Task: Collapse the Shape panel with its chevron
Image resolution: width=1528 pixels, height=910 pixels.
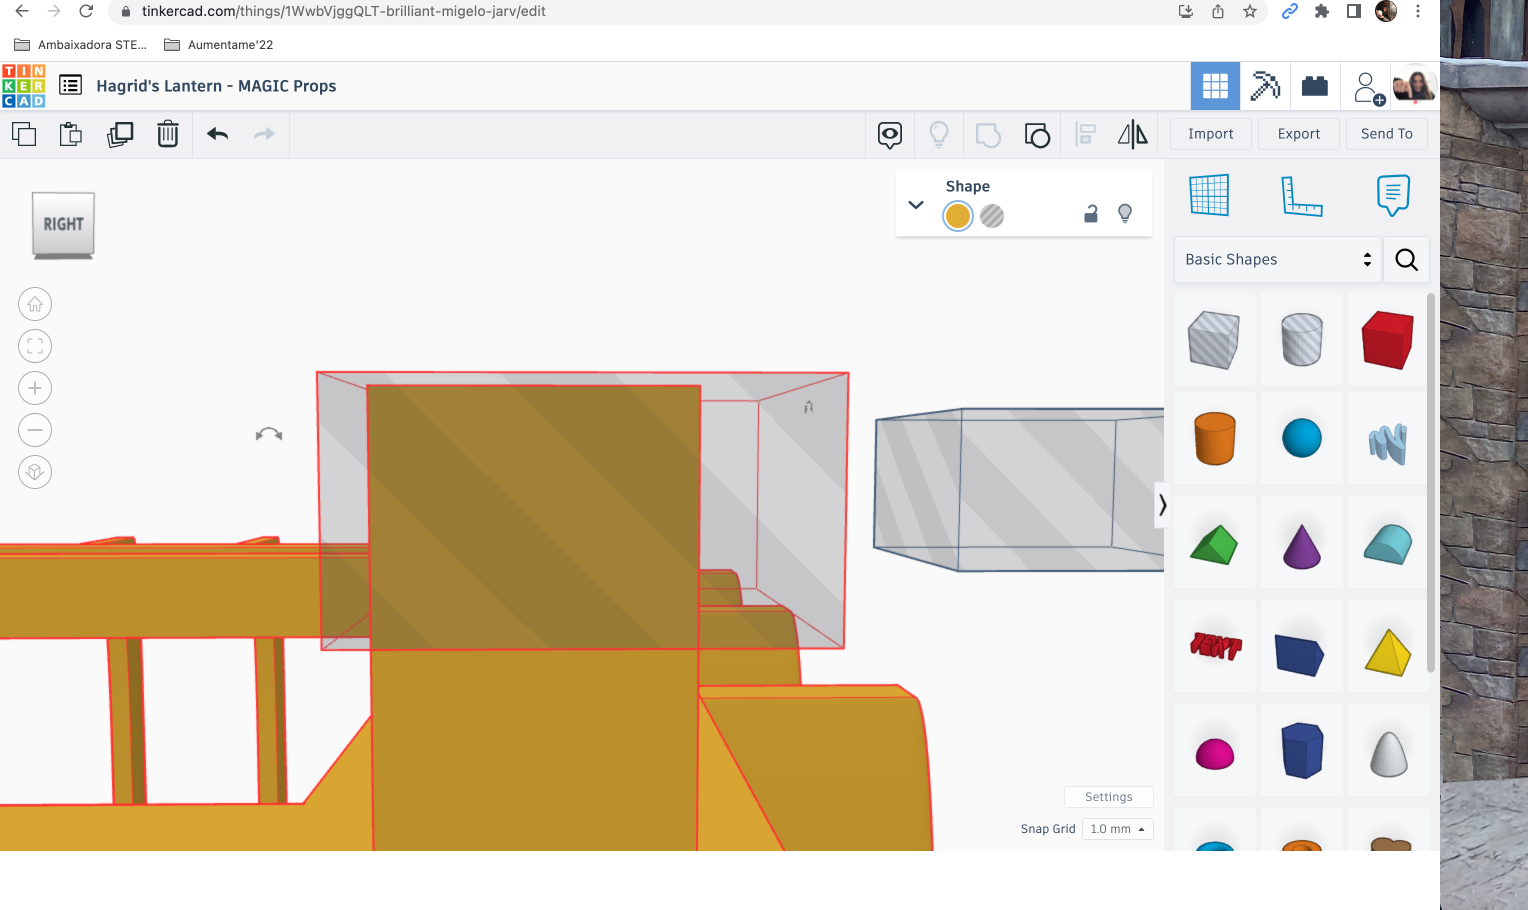Action: 915,204
